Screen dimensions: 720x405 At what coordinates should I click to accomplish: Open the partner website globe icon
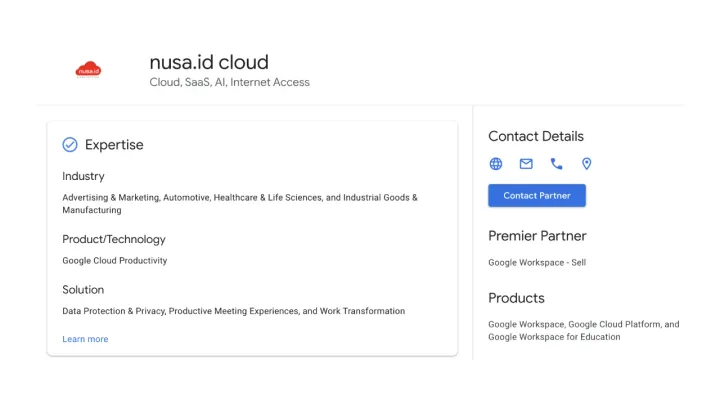(495, 163)
